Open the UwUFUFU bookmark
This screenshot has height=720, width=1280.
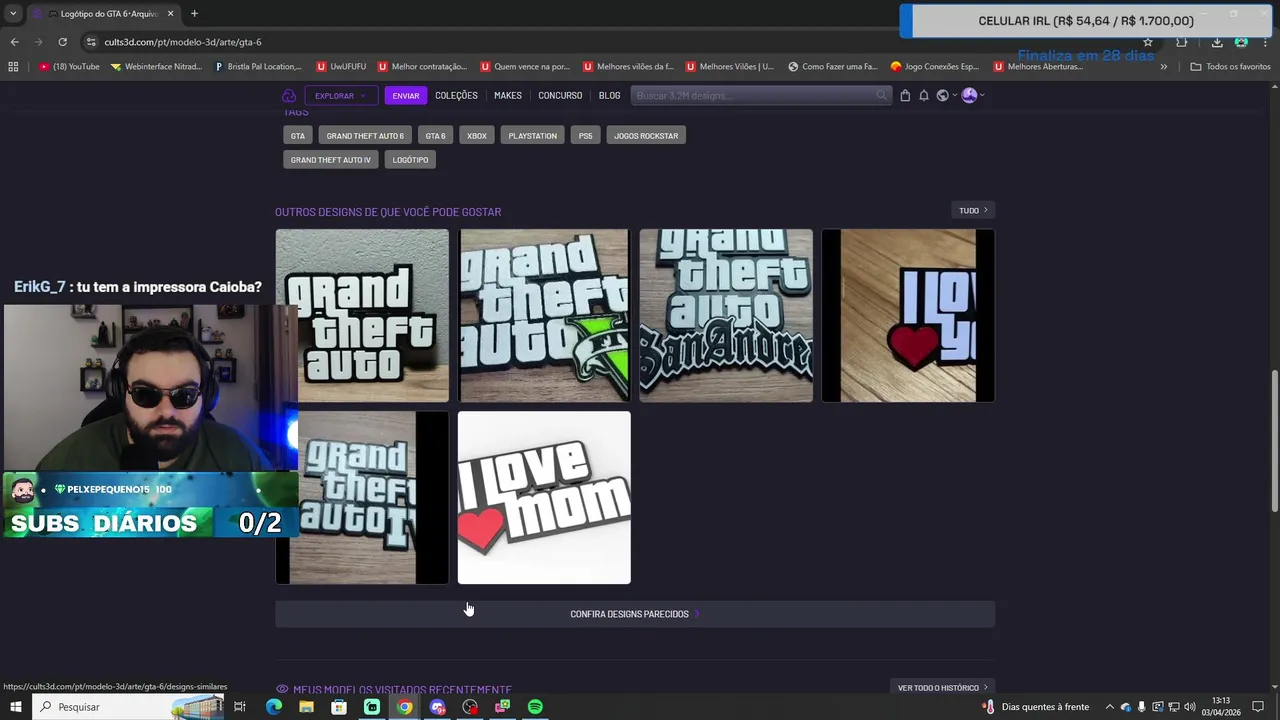coord(341,67)
